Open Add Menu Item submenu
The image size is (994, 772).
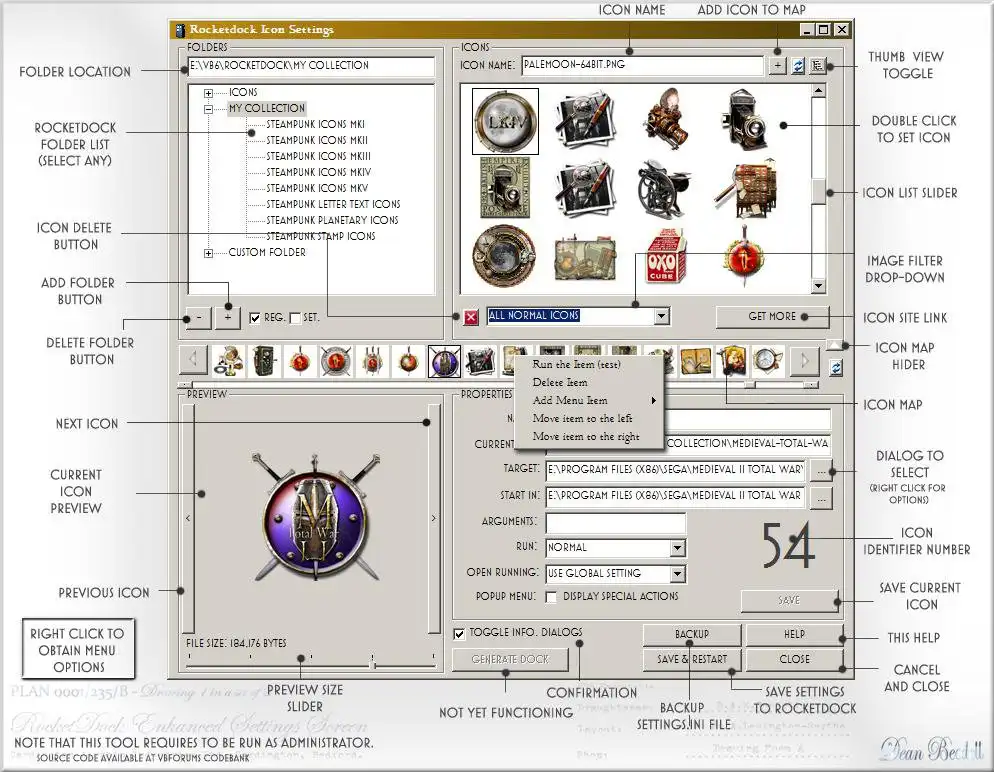(x=589, y=401)
